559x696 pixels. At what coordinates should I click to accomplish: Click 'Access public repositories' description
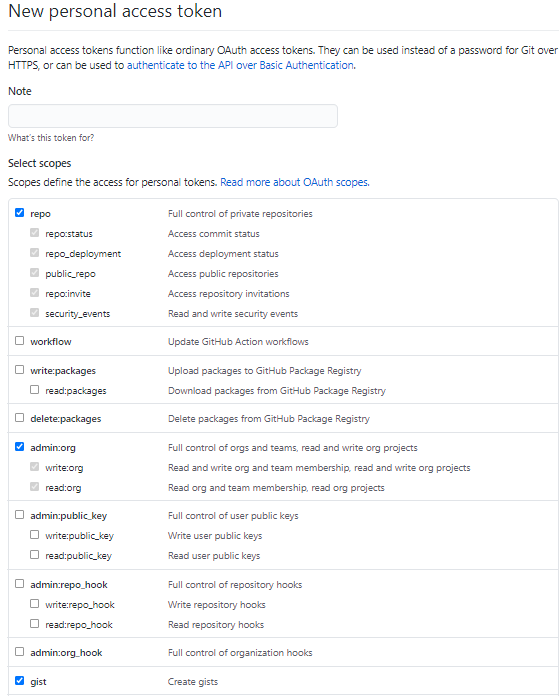[223, 273]
